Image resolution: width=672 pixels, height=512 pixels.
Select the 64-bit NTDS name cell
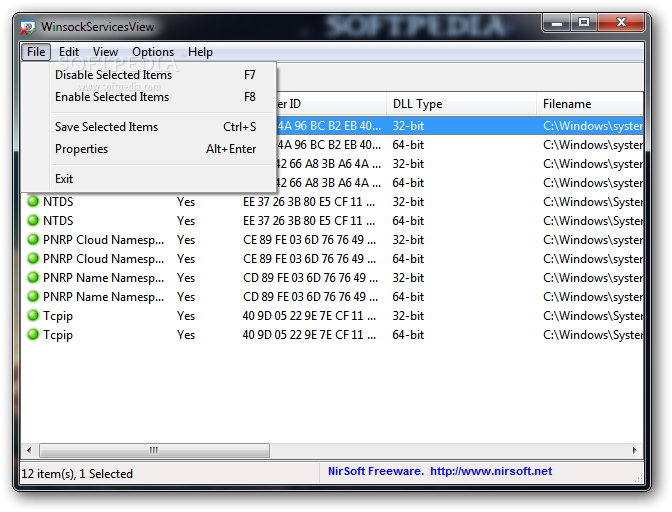[58, 220]
